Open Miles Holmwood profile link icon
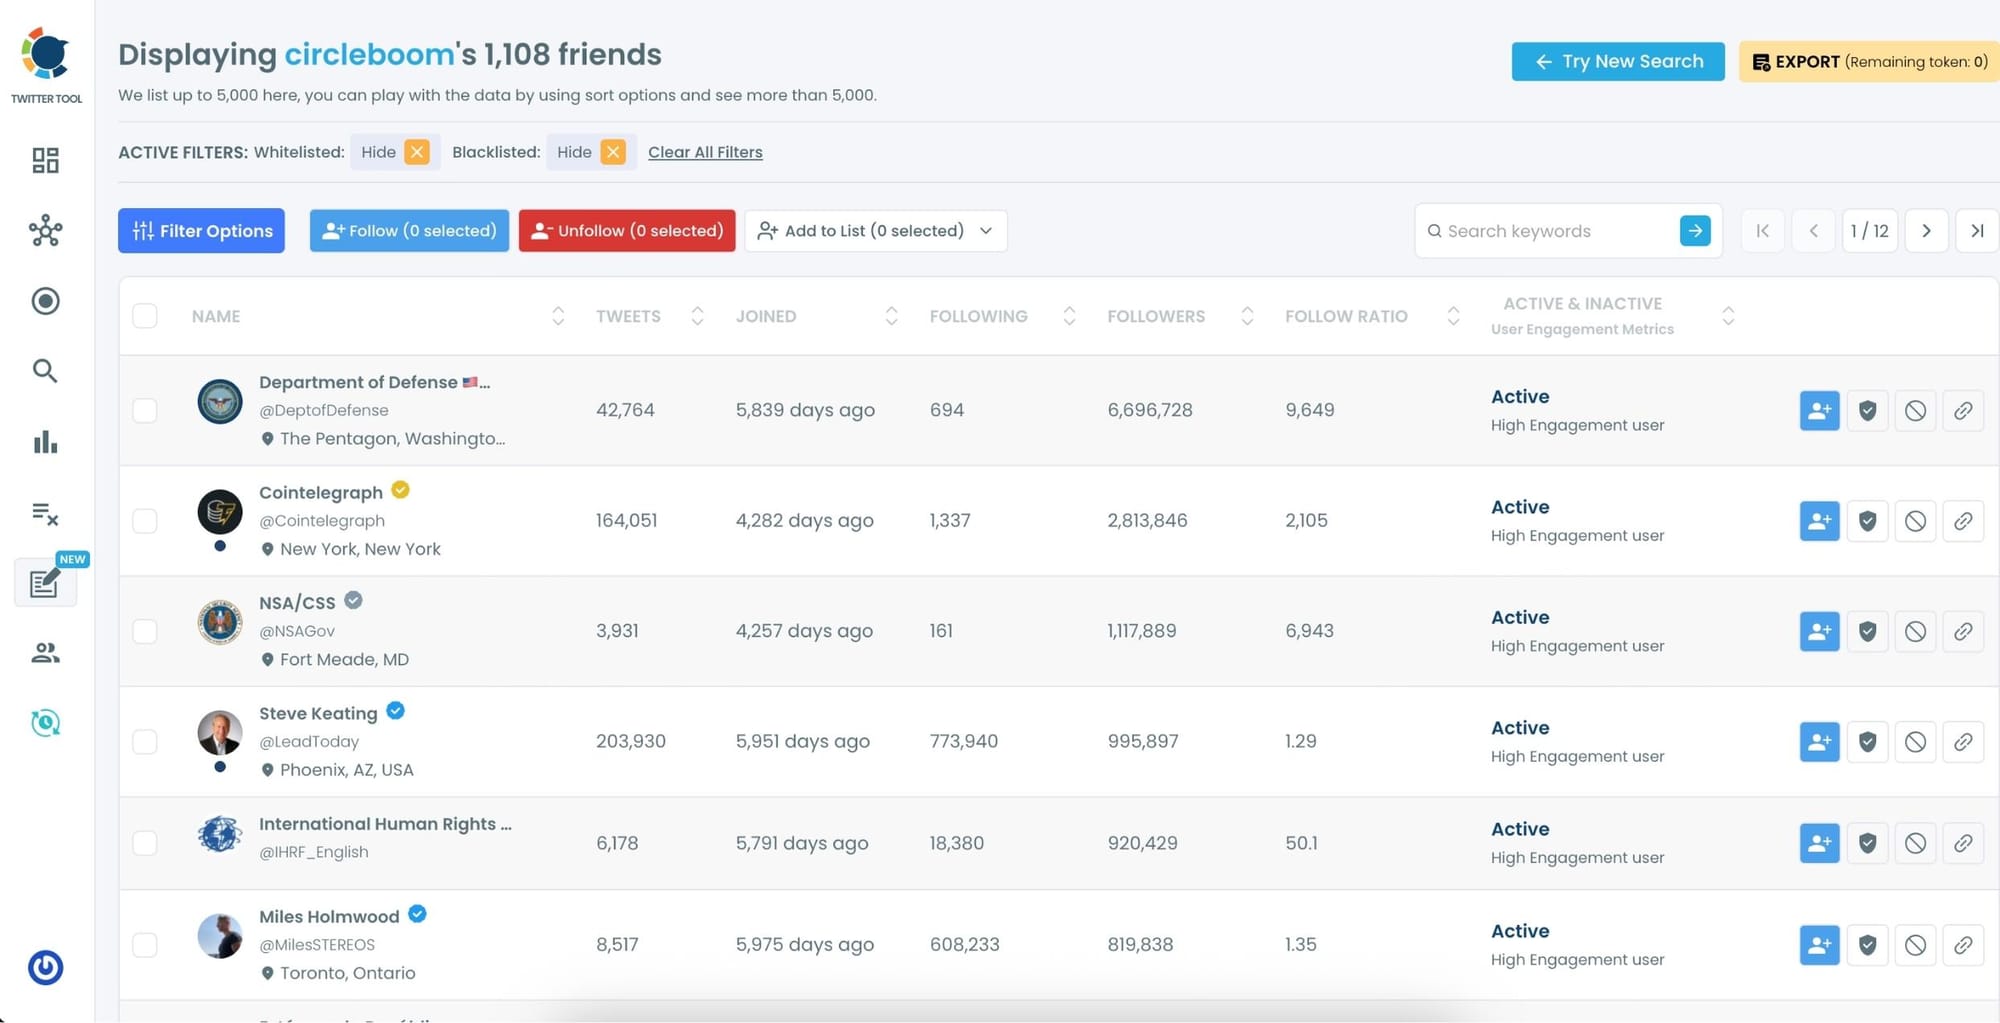Image resolution: width=2000 pixels, height=1023 pixels. (1963, 945)
